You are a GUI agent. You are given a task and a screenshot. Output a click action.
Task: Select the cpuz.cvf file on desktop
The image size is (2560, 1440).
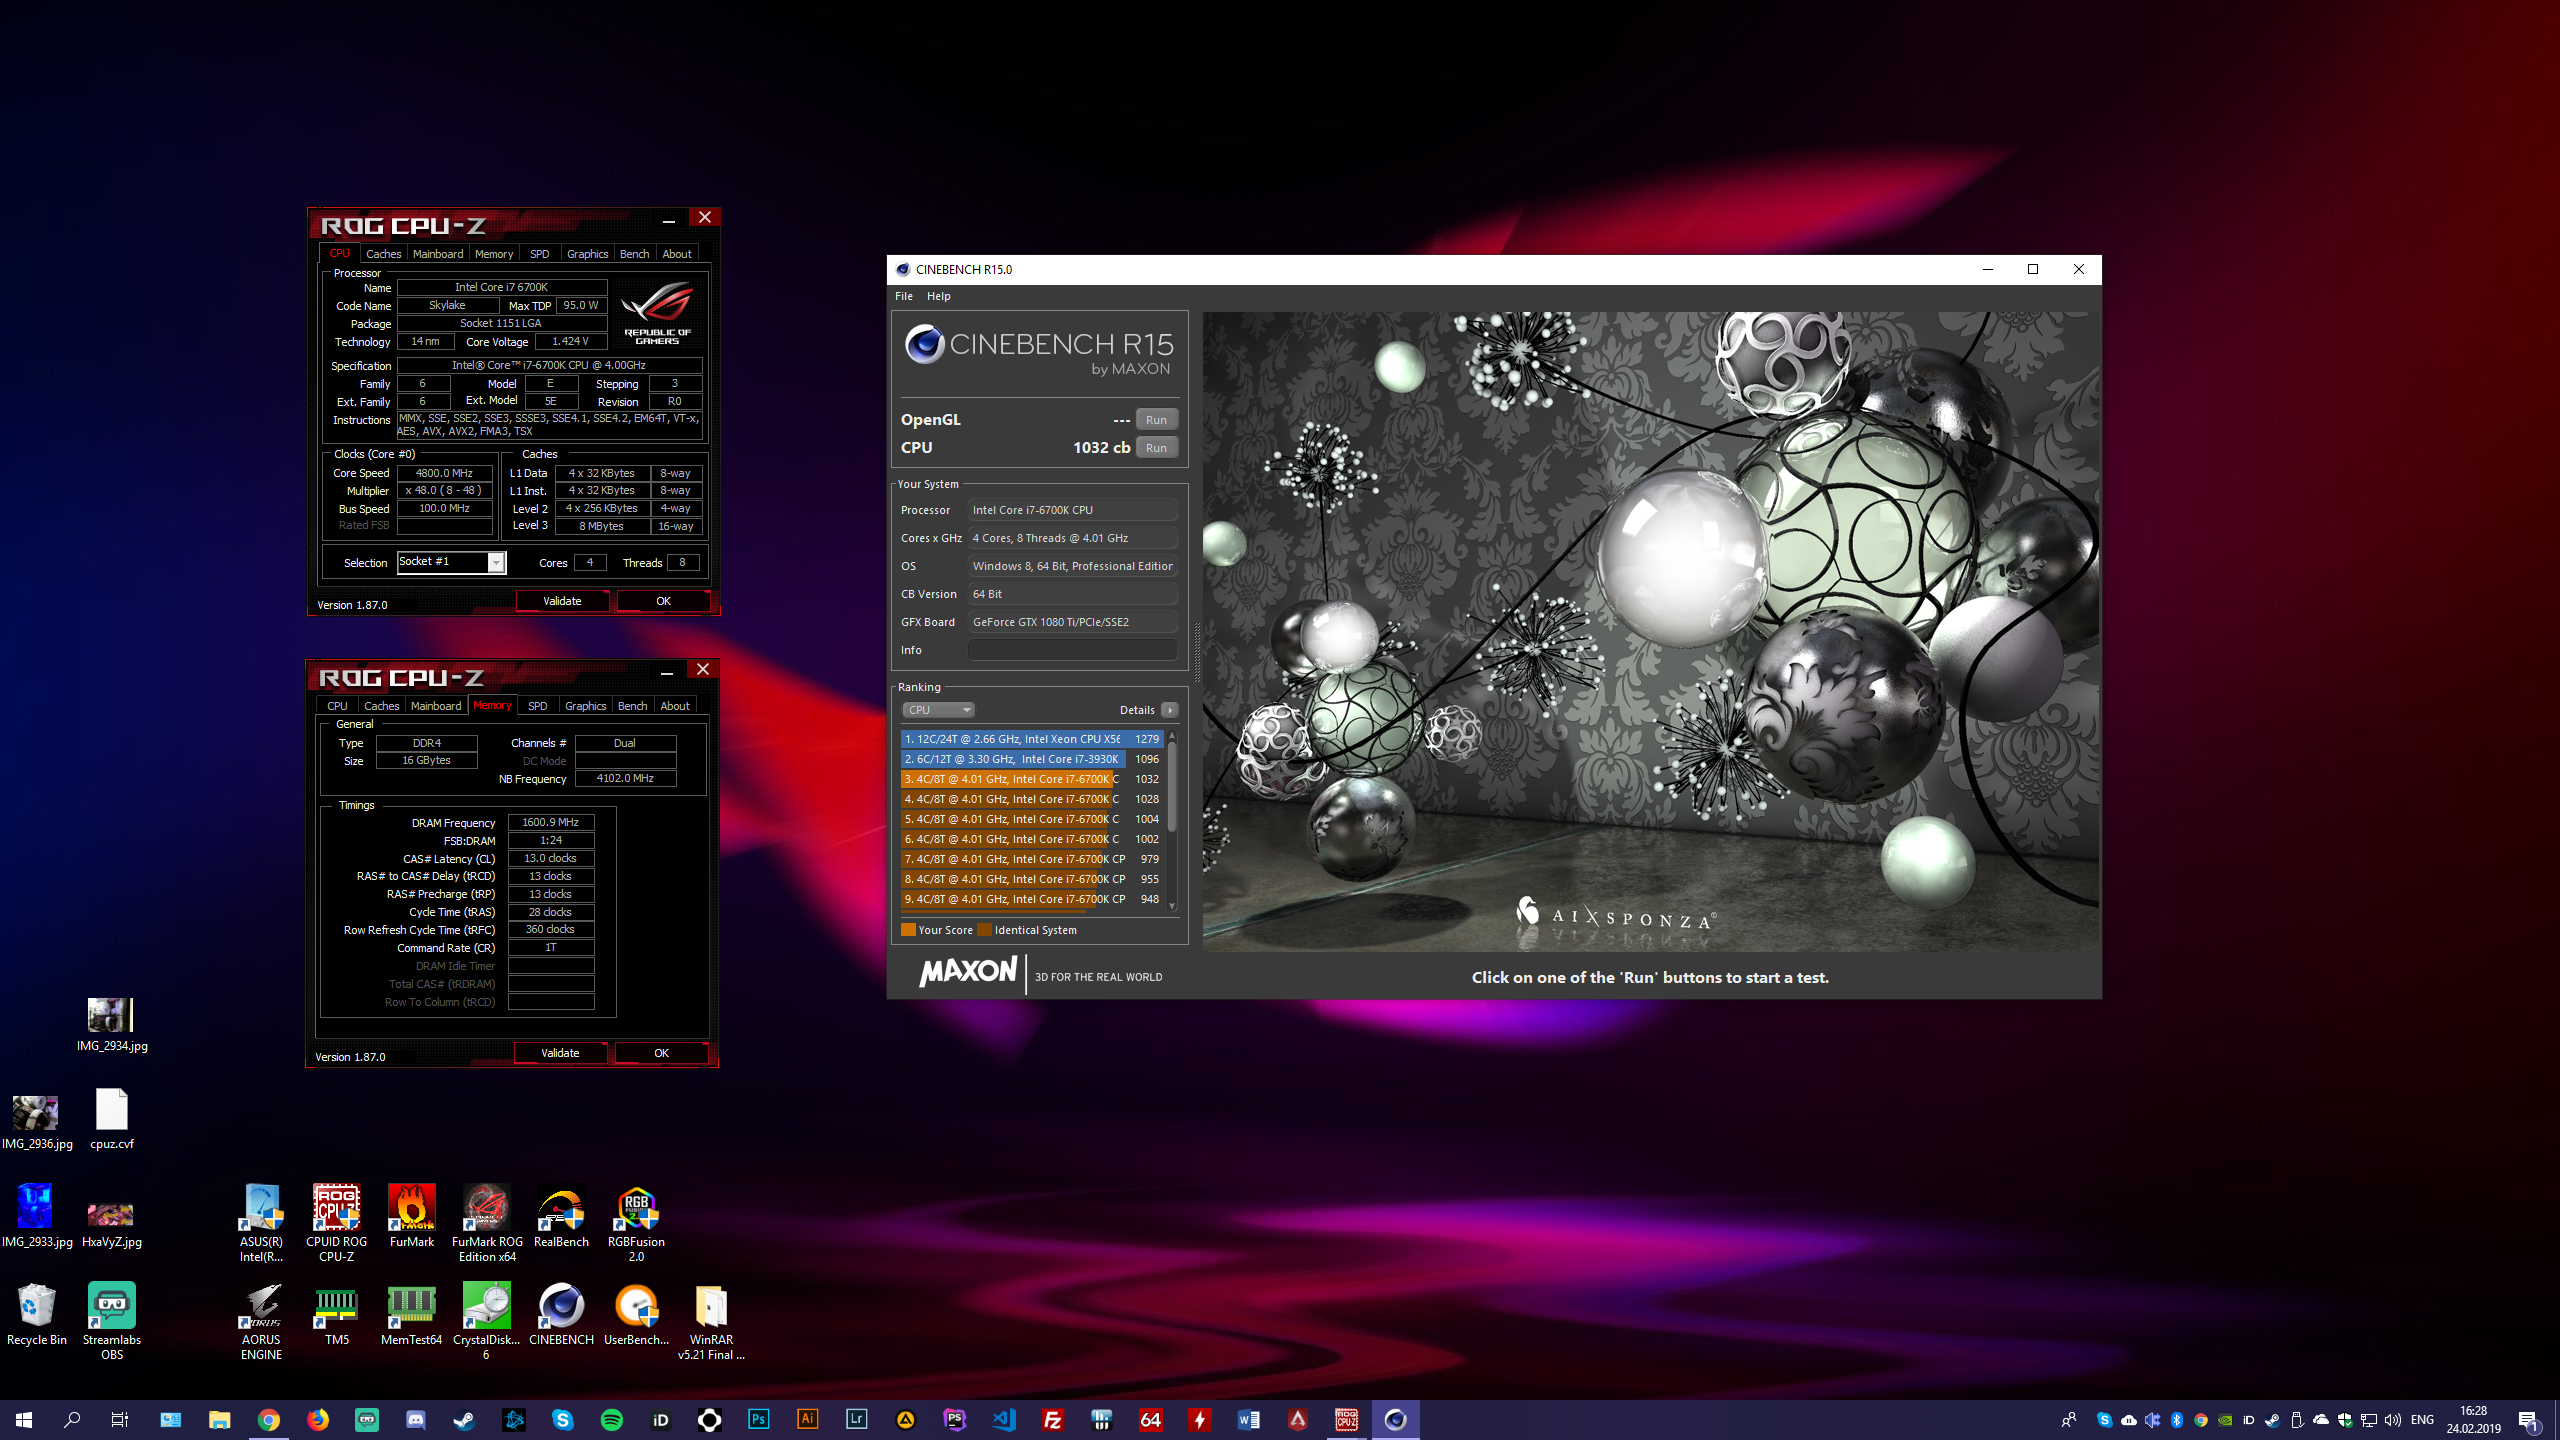(112, 1118)
